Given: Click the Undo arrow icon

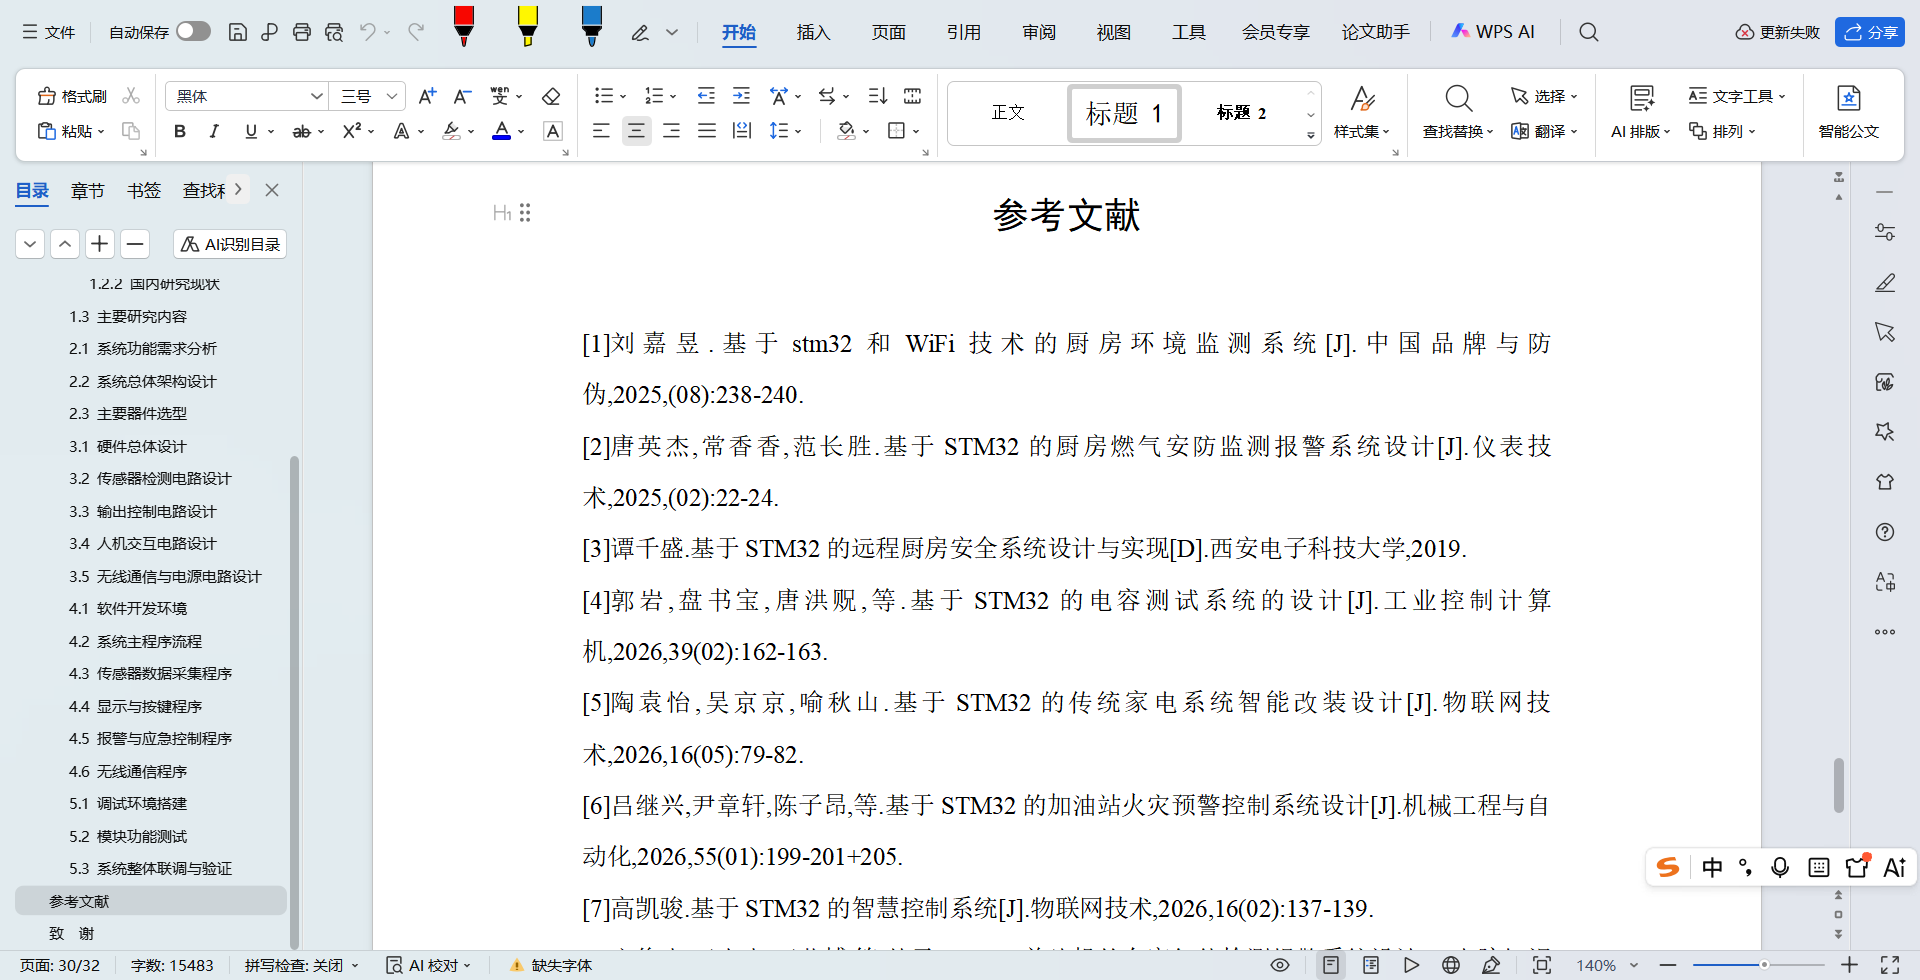Looking at the screenshot, I should coord(368,32).
